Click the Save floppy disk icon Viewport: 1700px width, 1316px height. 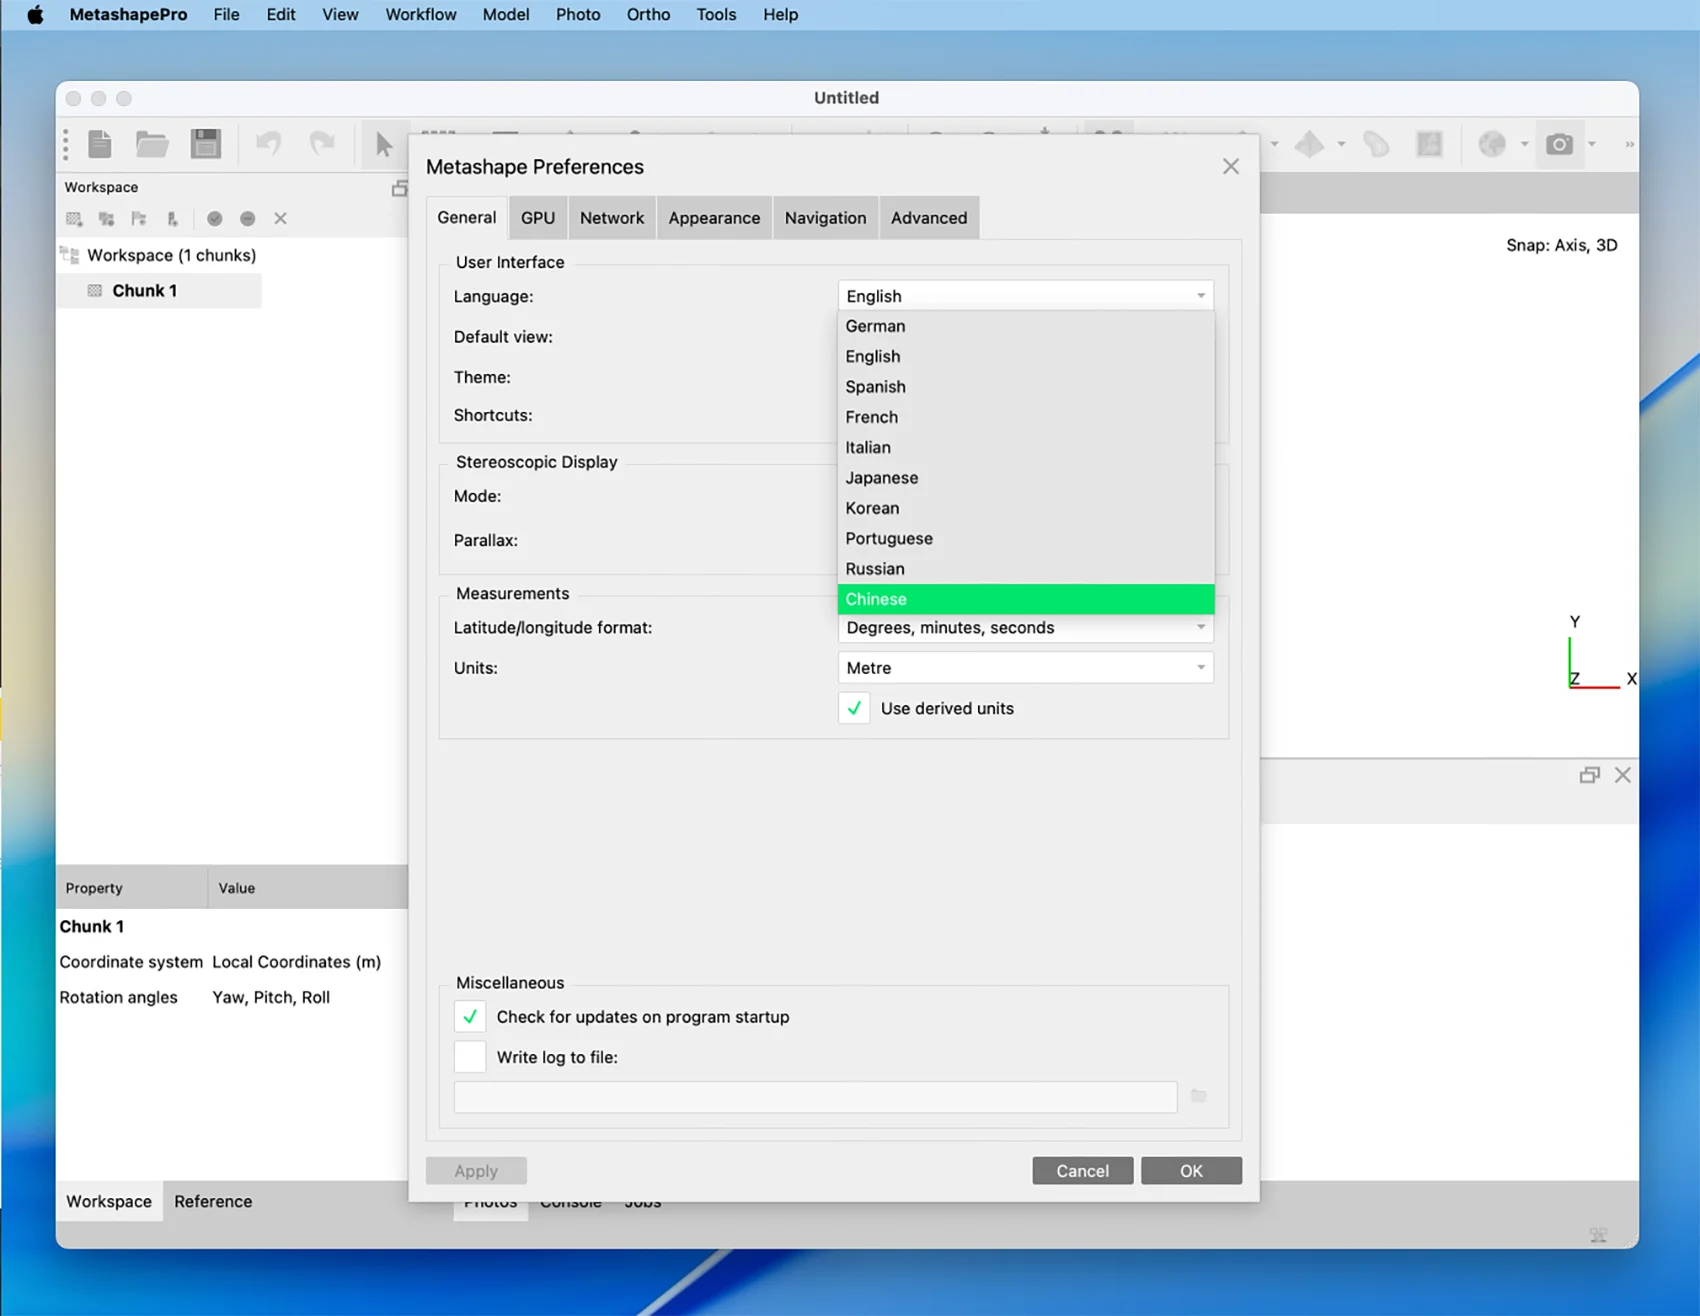tap(206, 144)
